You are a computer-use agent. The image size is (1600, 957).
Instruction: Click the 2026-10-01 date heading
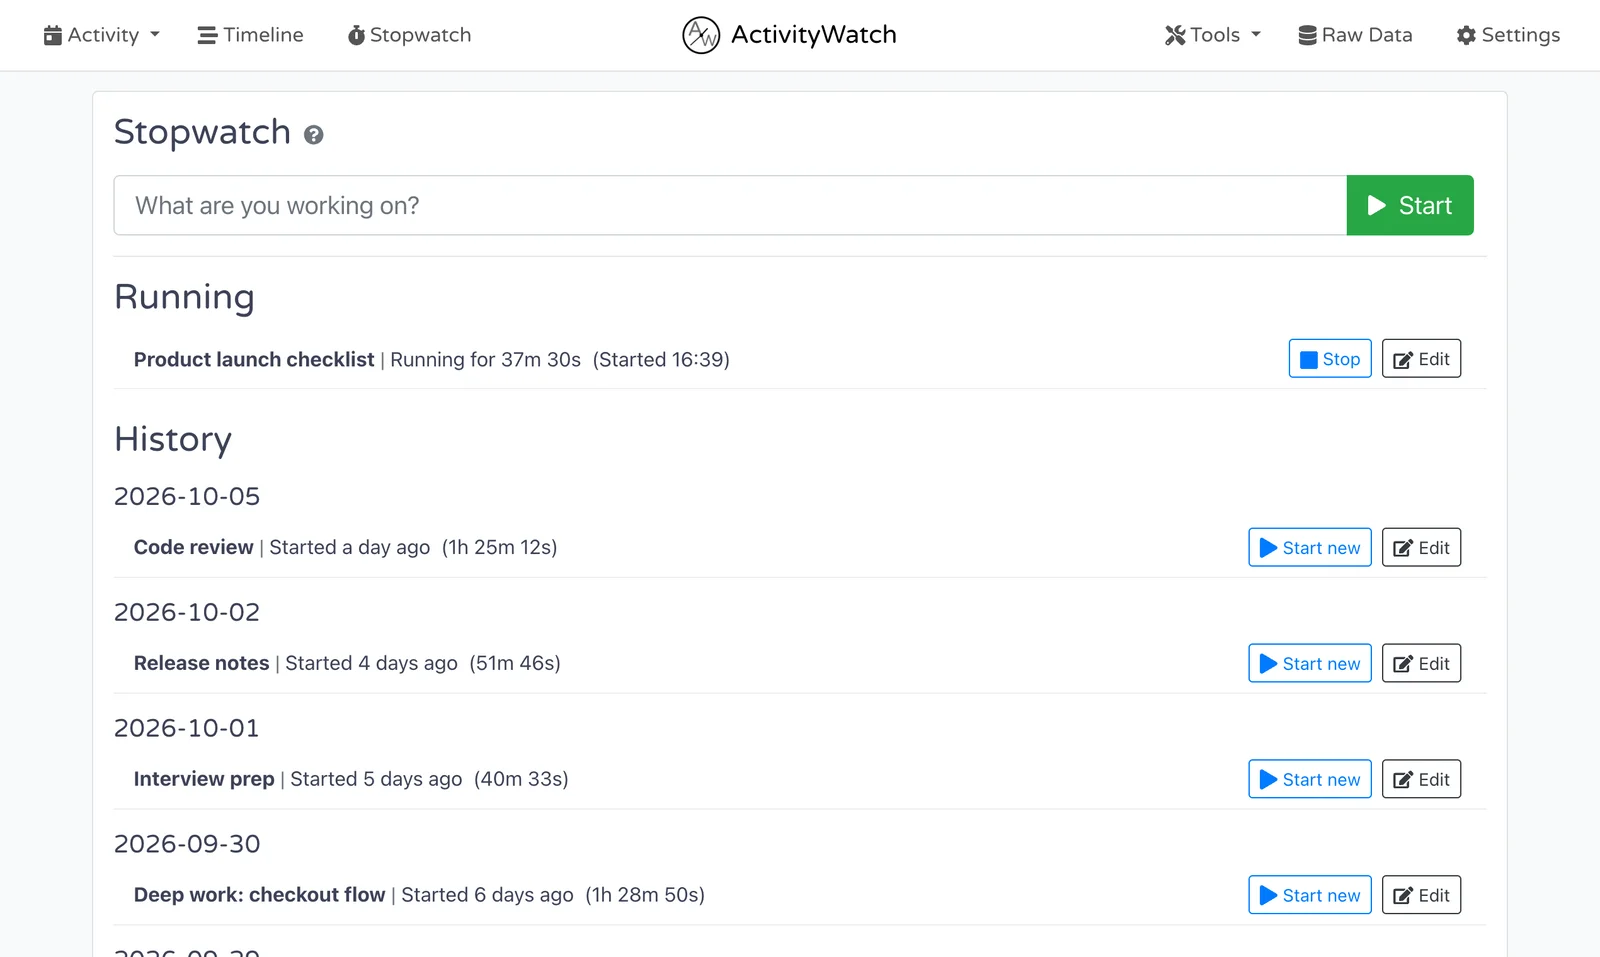pyautogui.click(x=187, y=729)
